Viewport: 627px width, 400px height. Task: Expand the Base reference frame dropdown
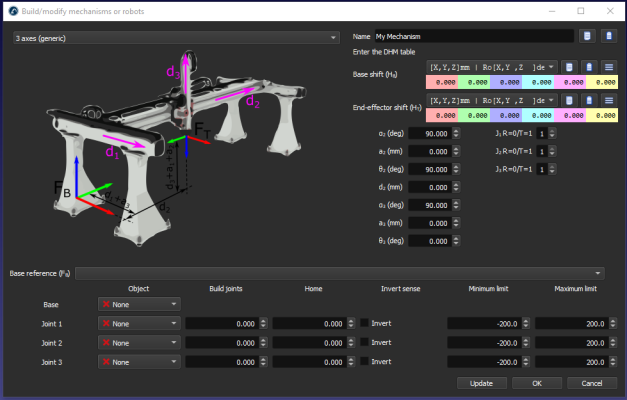click(x=339, y=273)
